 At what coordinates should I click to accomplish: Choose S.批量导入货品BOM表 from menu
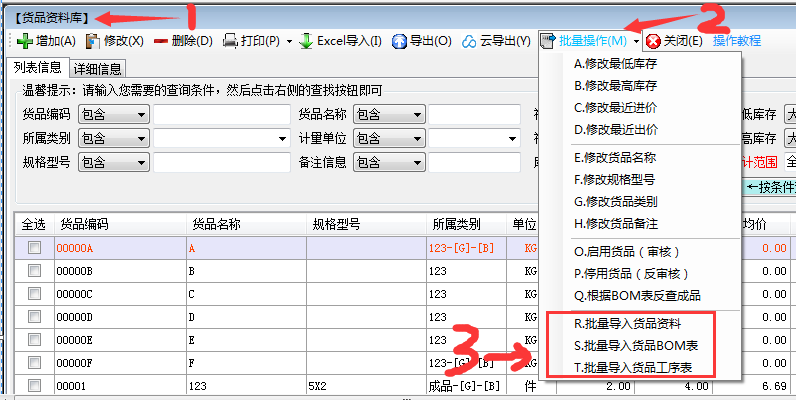[x=636, y=345]
